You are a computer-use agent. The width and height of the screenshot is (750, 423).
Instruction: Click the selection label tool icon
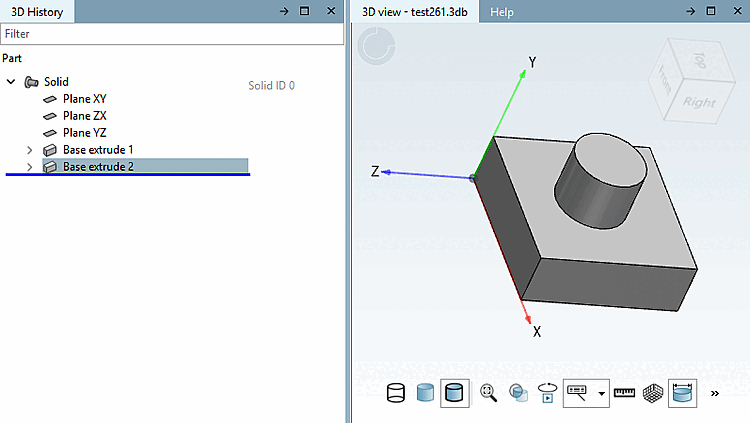point(577,393)
